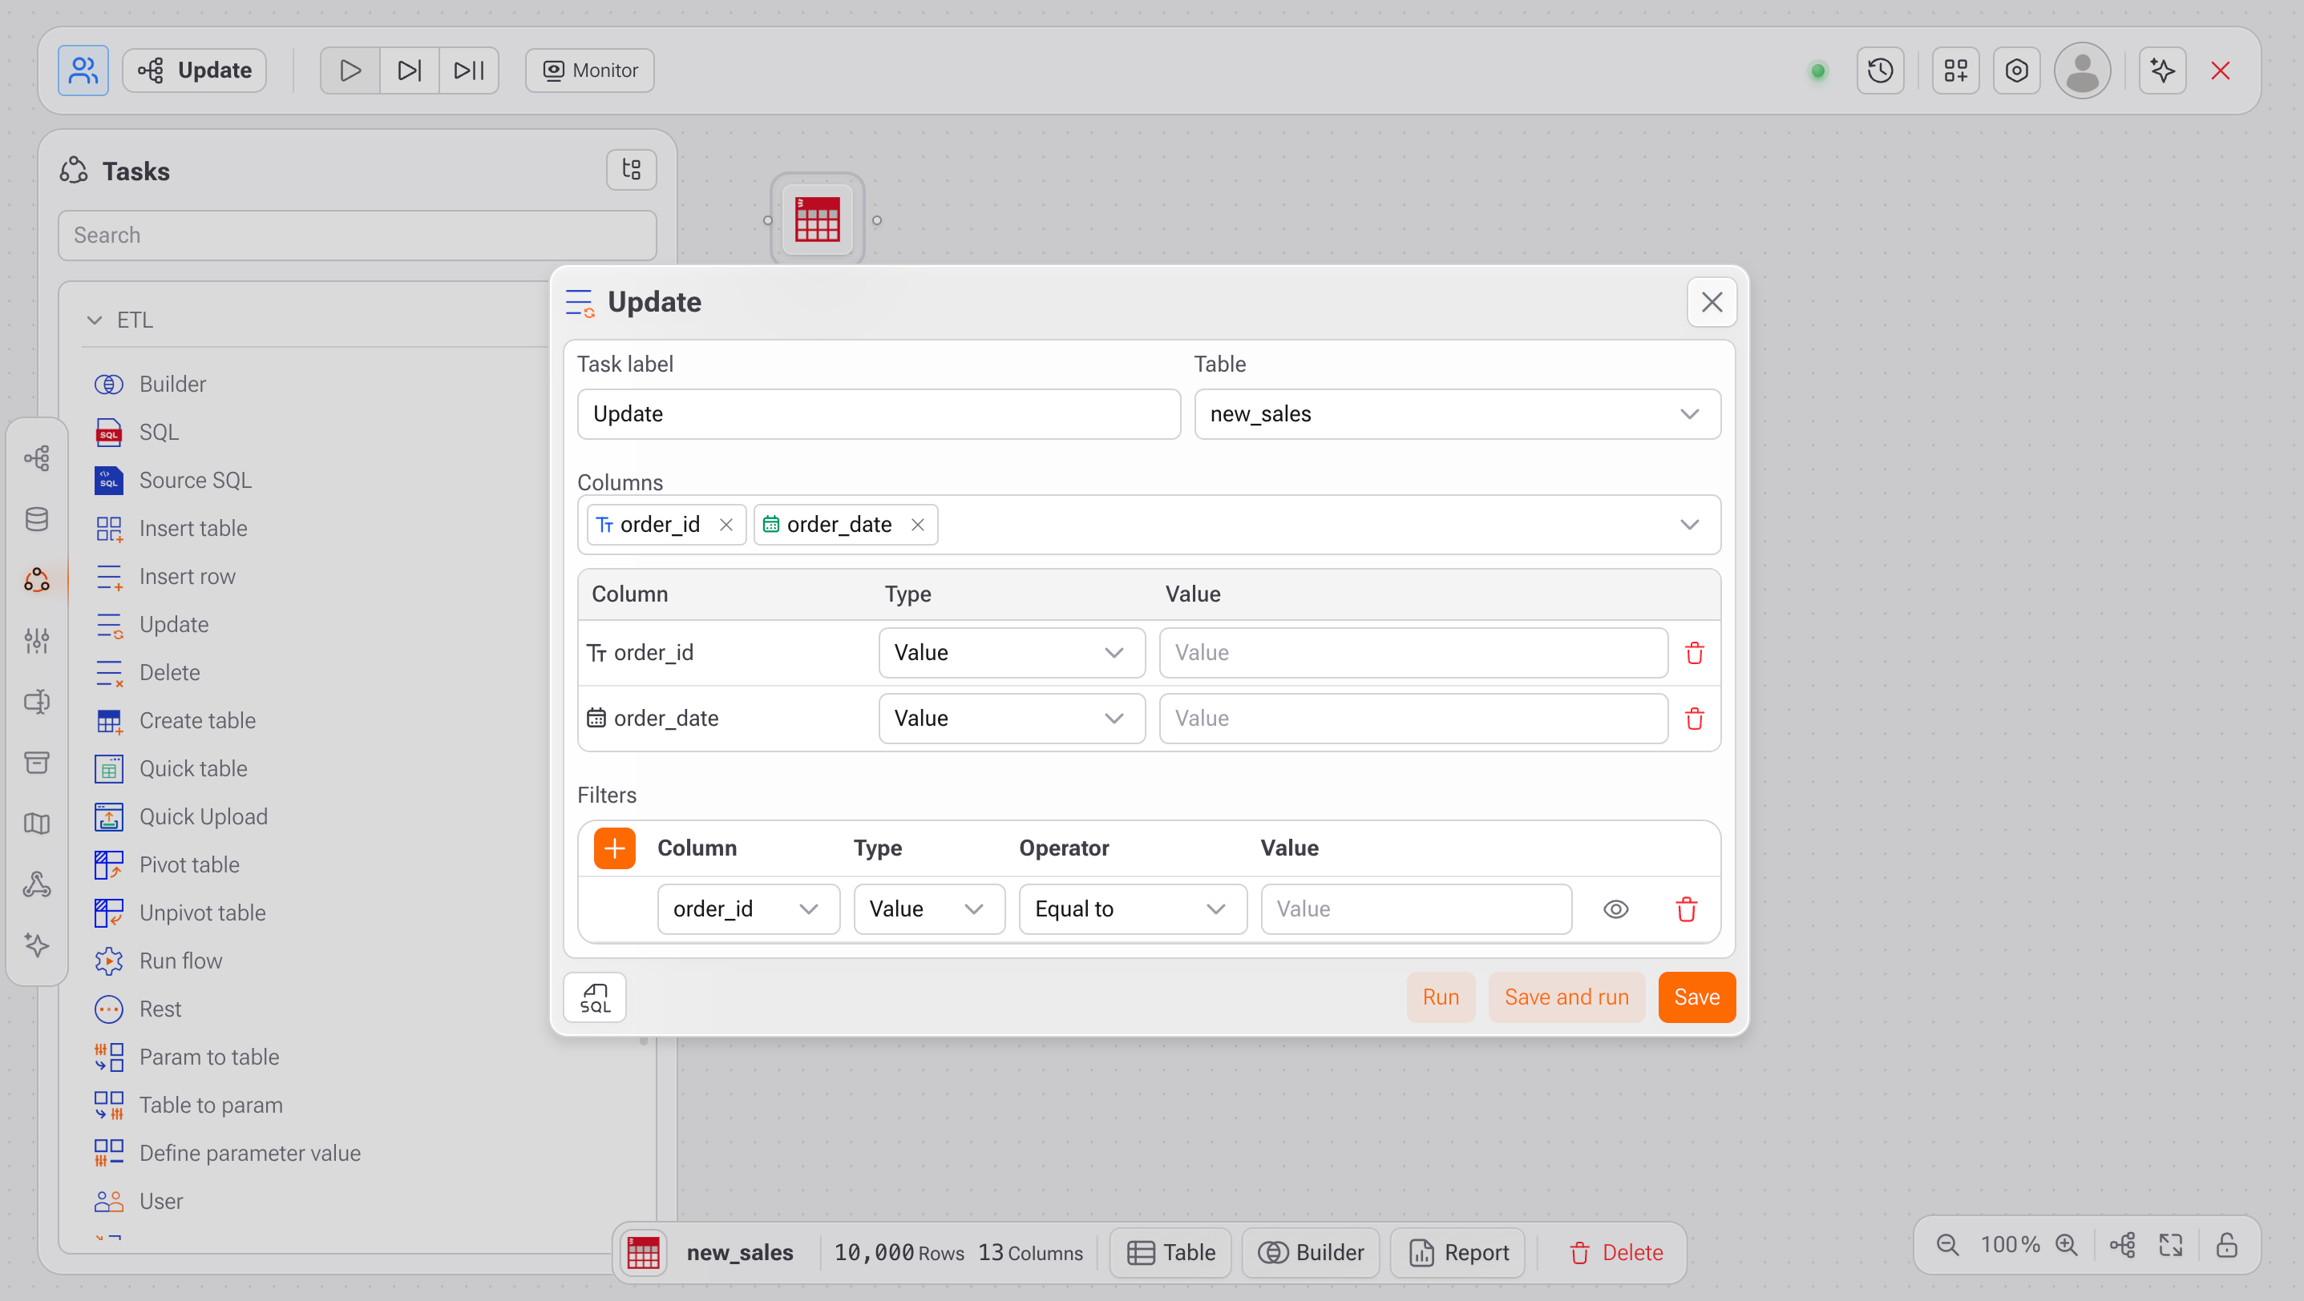The height and width of the screenshot is (1301, 2304).
Task: Collapse the ETL section
Action: [95, 320]
